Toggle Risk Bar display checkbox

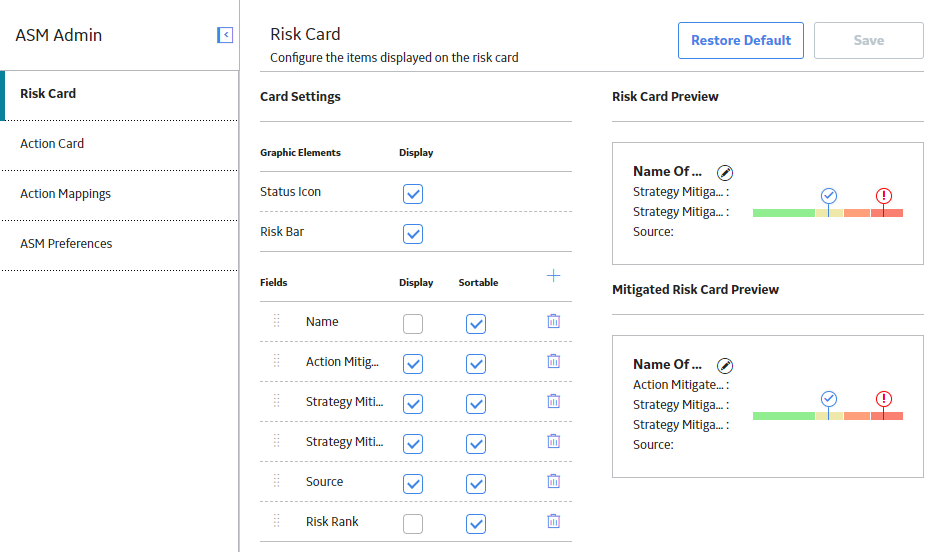413,234
